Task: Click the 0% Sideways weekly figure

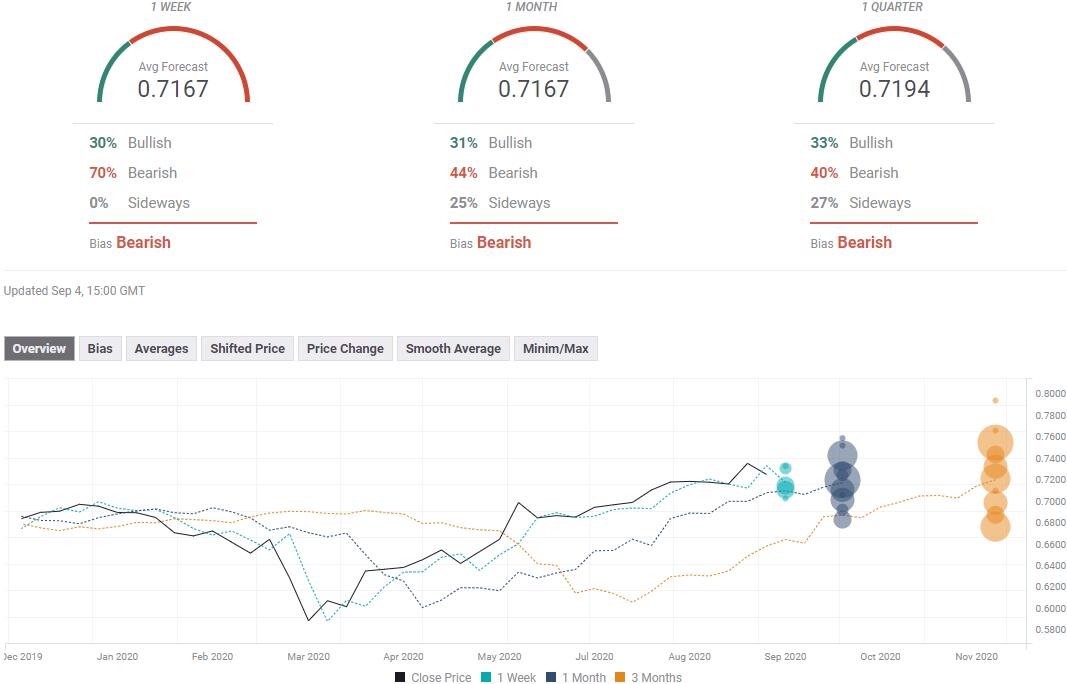Action: 139,203
